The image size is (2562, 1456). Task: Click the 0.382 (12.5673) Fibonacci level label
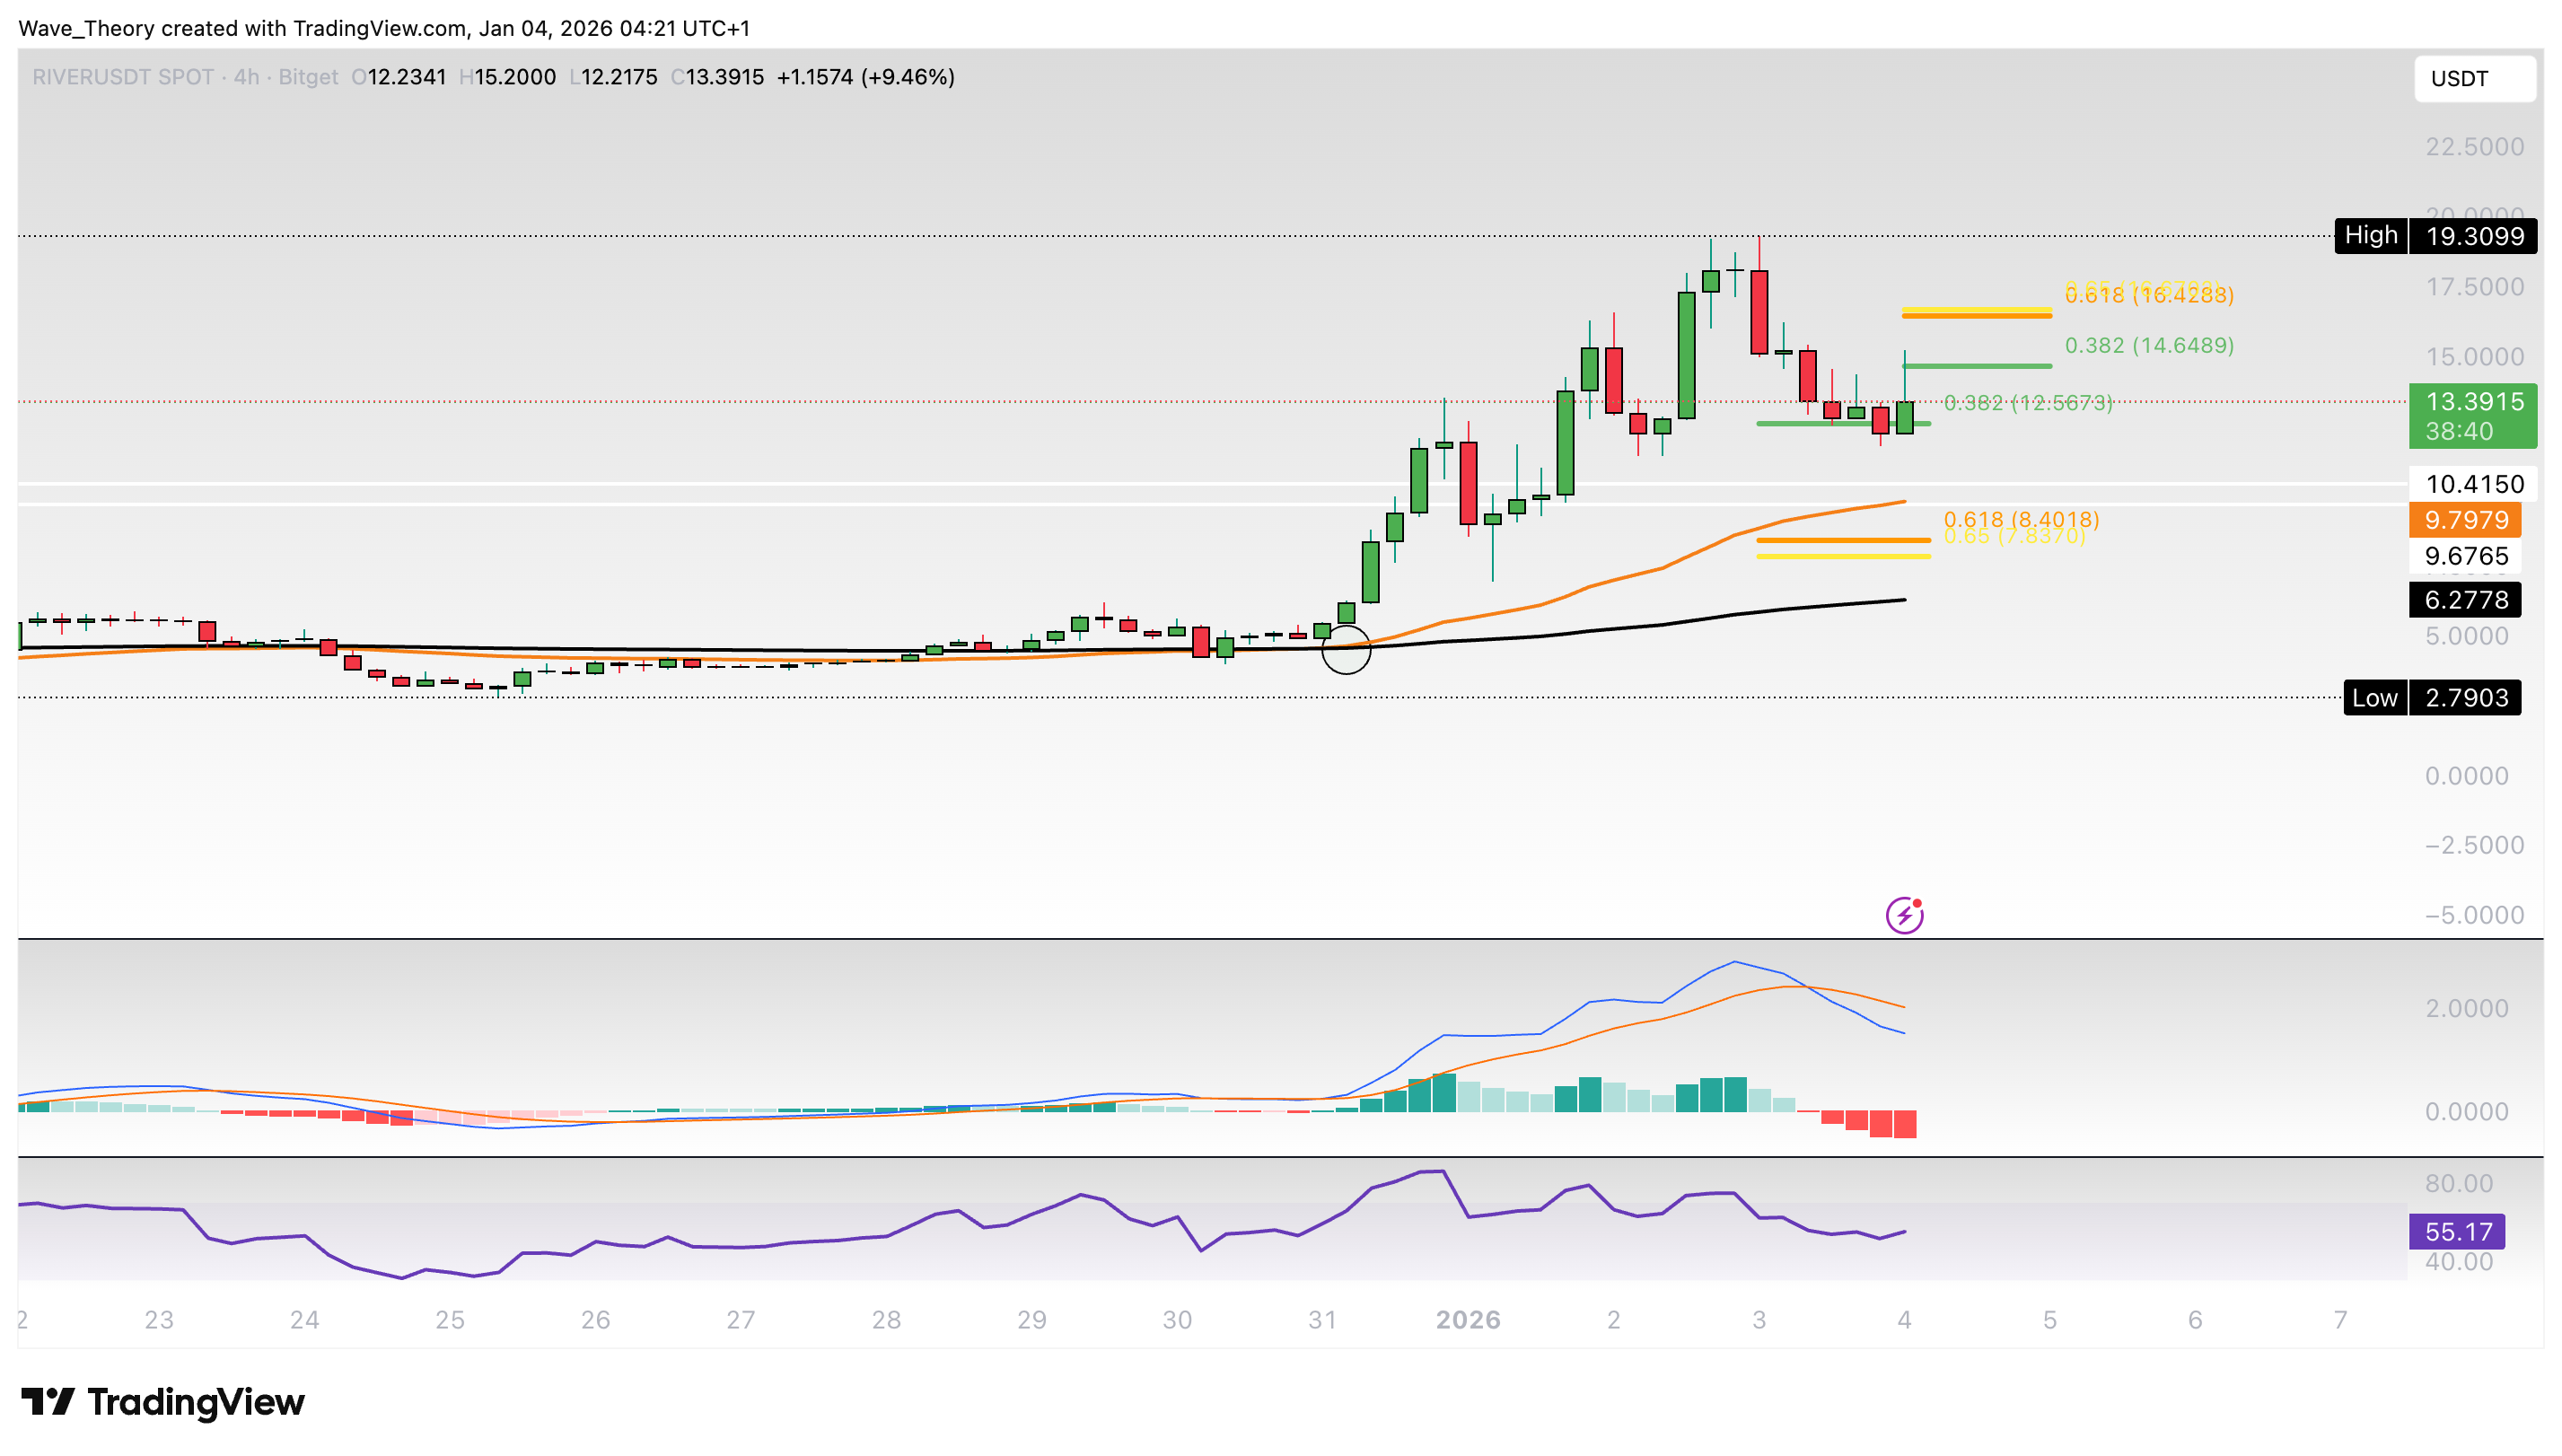pyautogui.click(x=2027, y=402)
